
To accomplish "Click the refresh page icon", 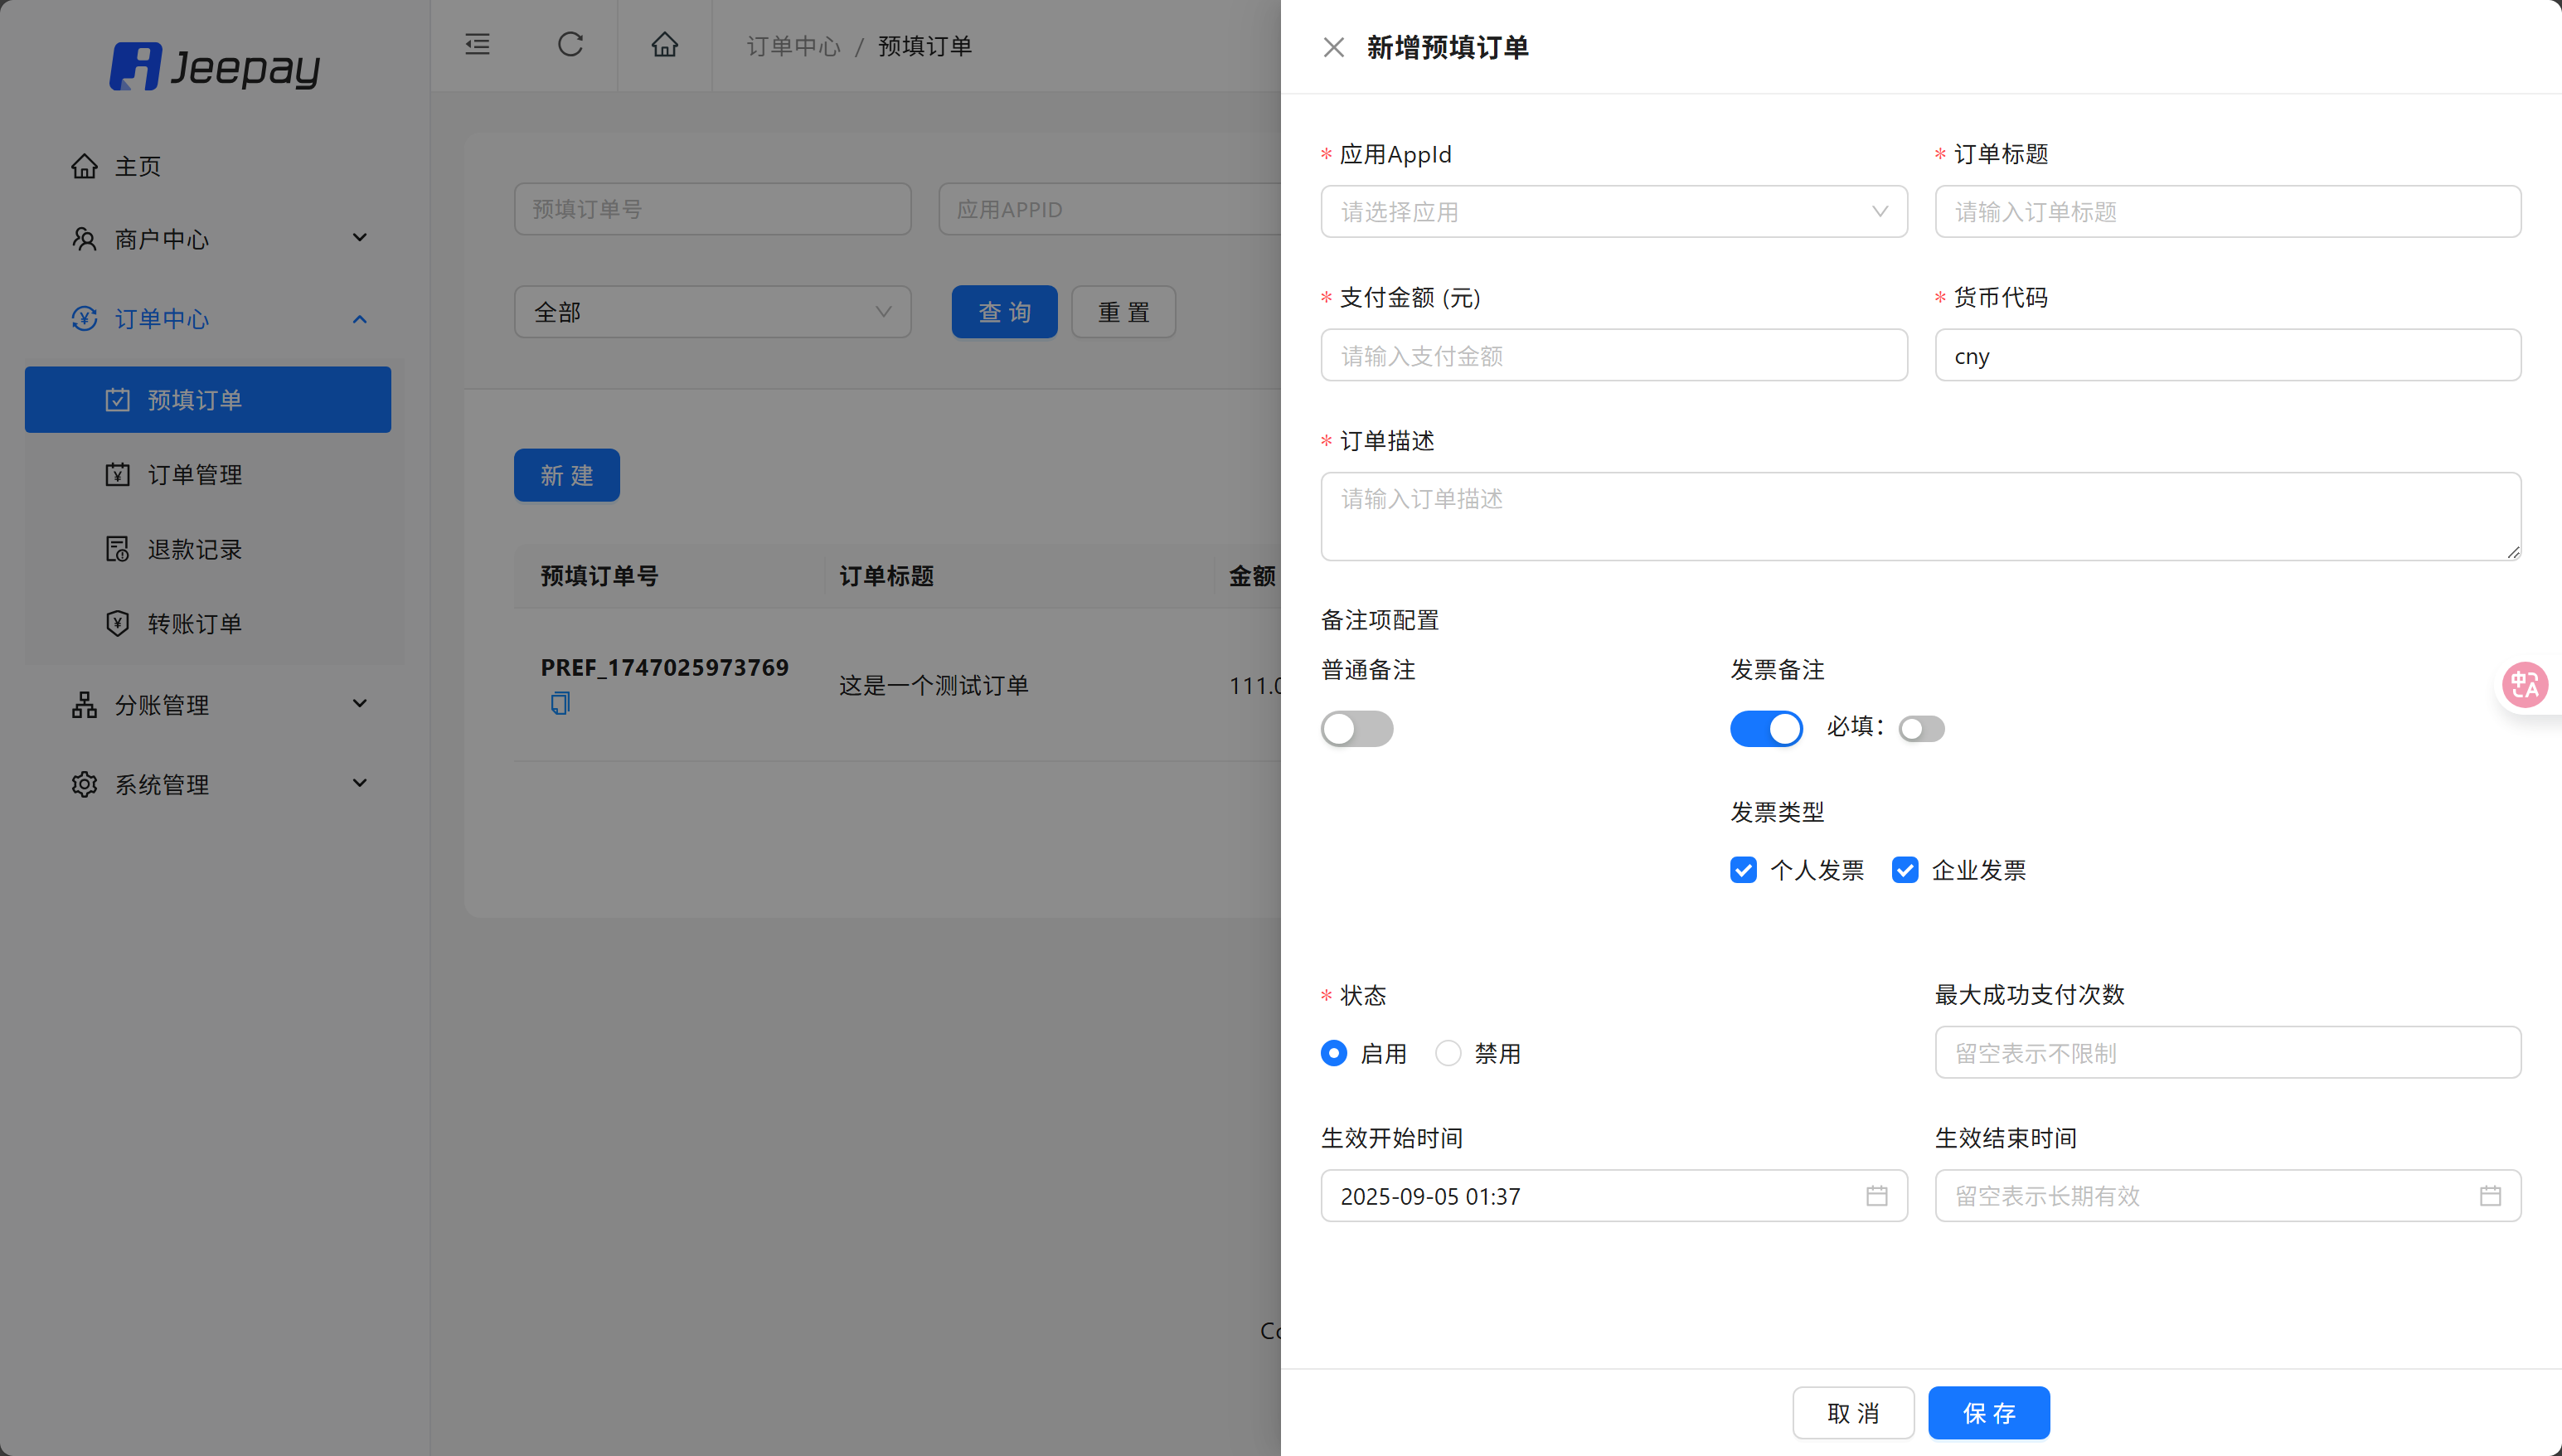I will (x=570, y=45).
